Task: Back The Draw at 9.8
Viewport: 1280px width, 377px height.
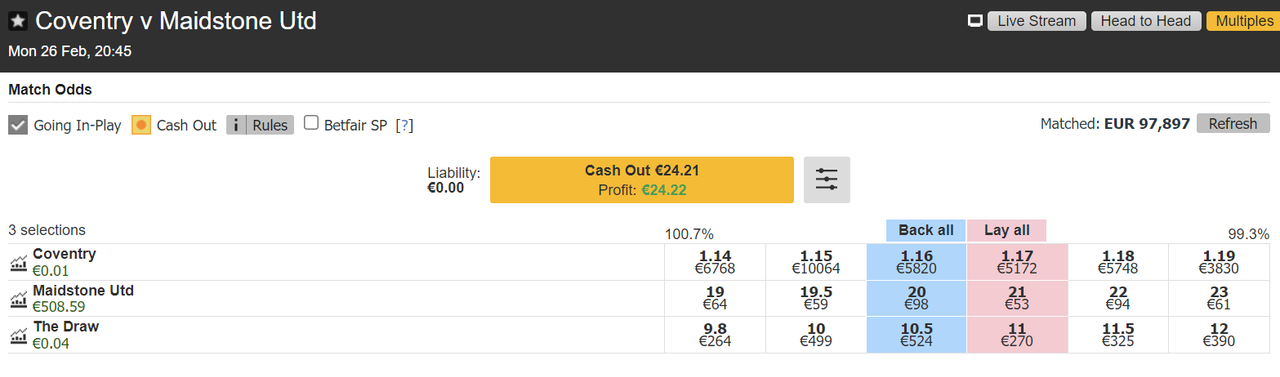Action: [715, 334]
